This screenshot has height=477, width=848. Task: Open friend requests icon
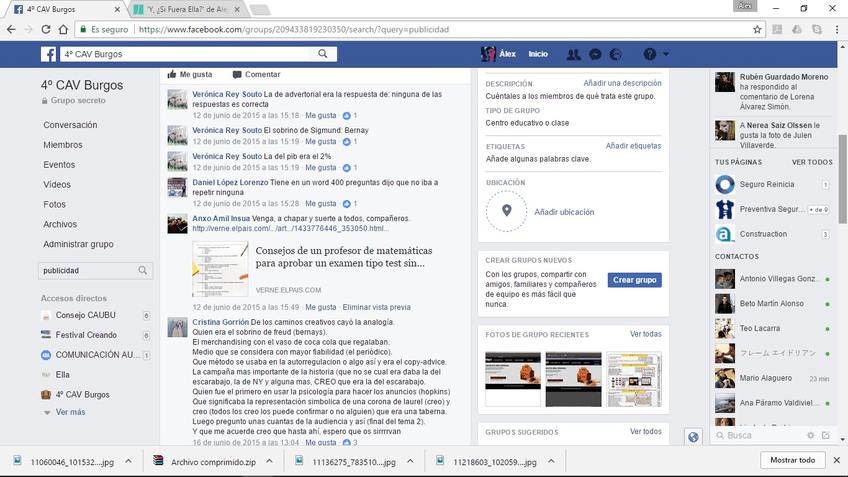(573, 54)
